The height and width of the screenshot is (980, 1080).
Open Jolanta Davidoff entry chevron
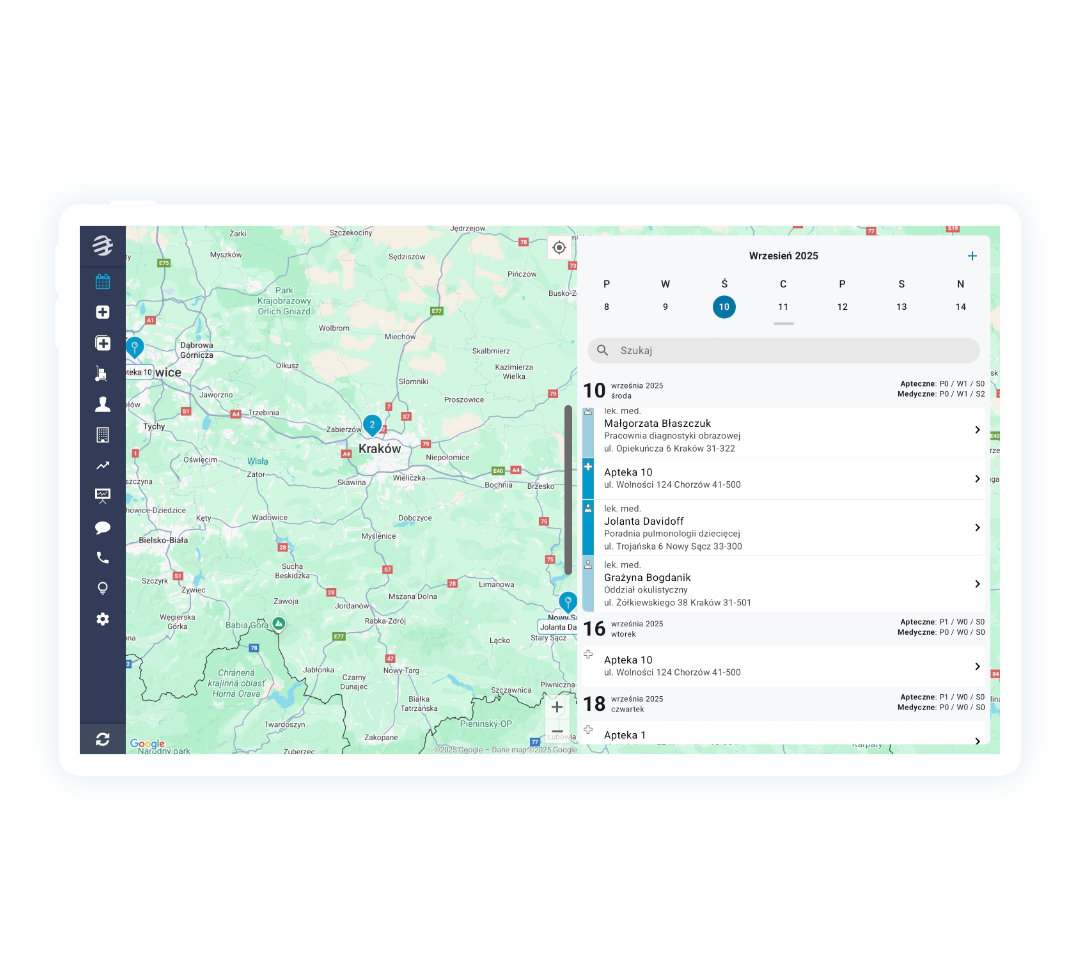tap(977, 528)
